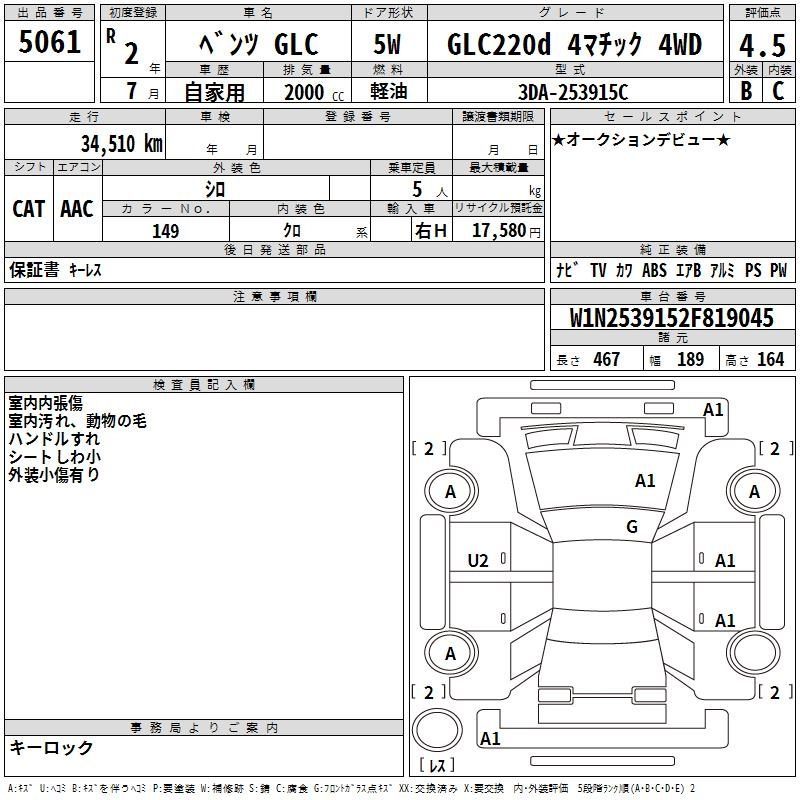Image resolution: width=800 pixels, height=800 pixels.
Task: Select chassis number W1N2539152F819045
Action: [672, 318]
